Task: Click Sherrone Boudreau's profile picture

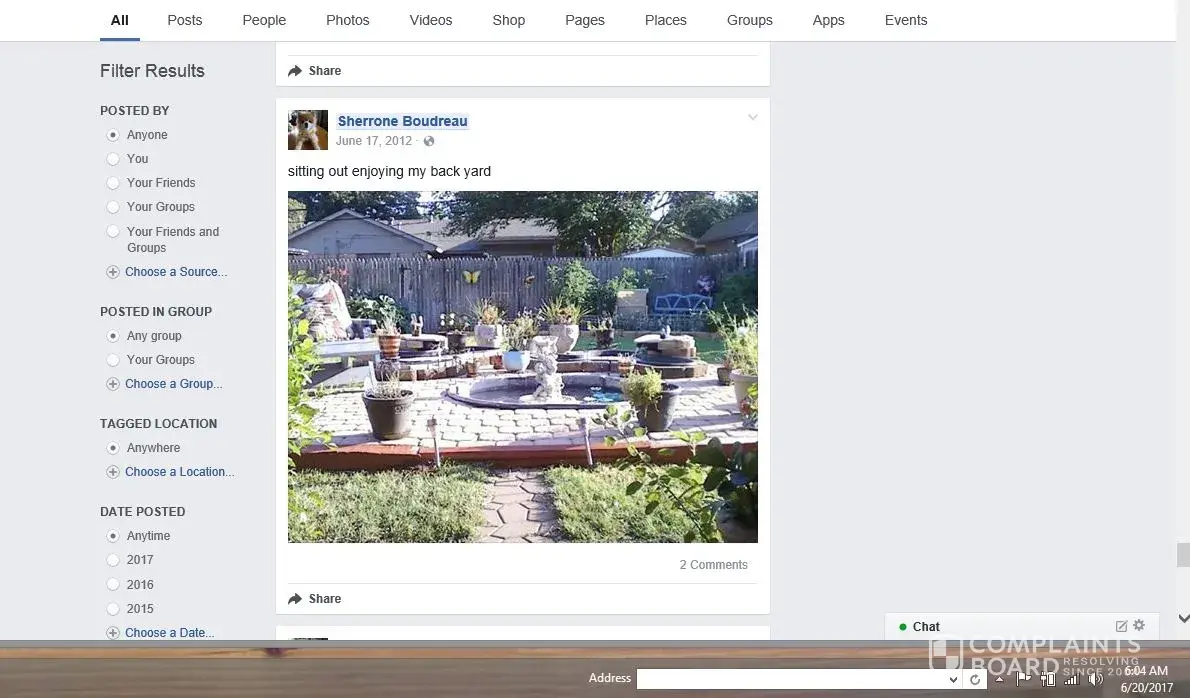Action: pos(308,130)
